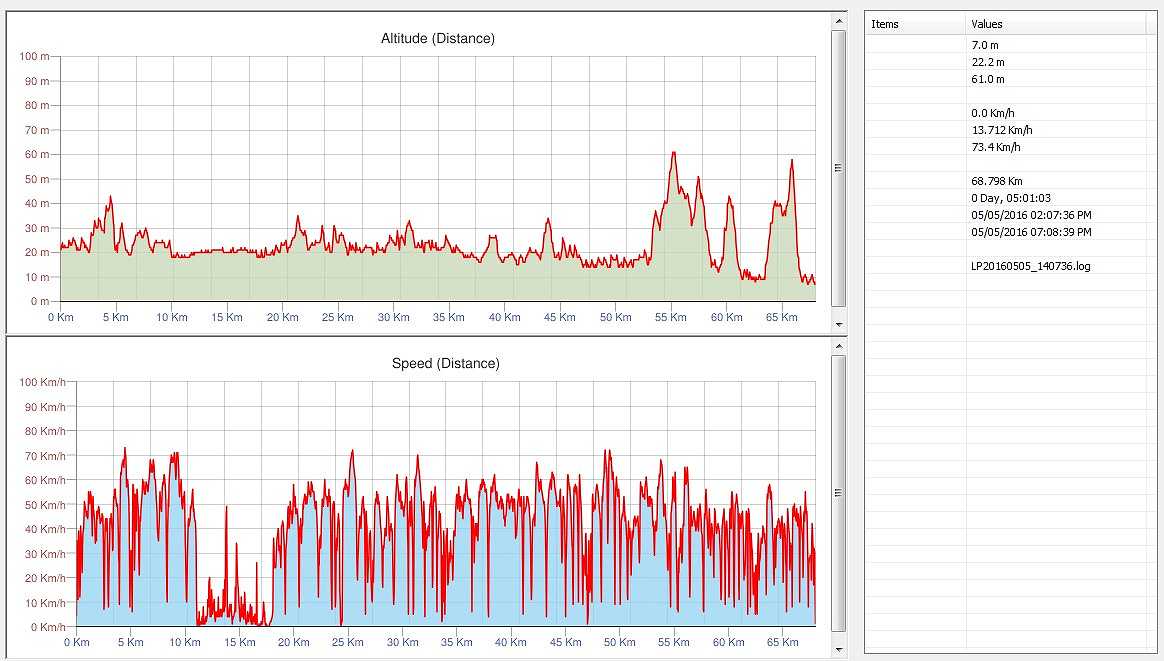Click the Speed chart vertical scrollbar thumb
Image resolution: width=1164 pixels, height=661 pixels.
coord(839,492)
